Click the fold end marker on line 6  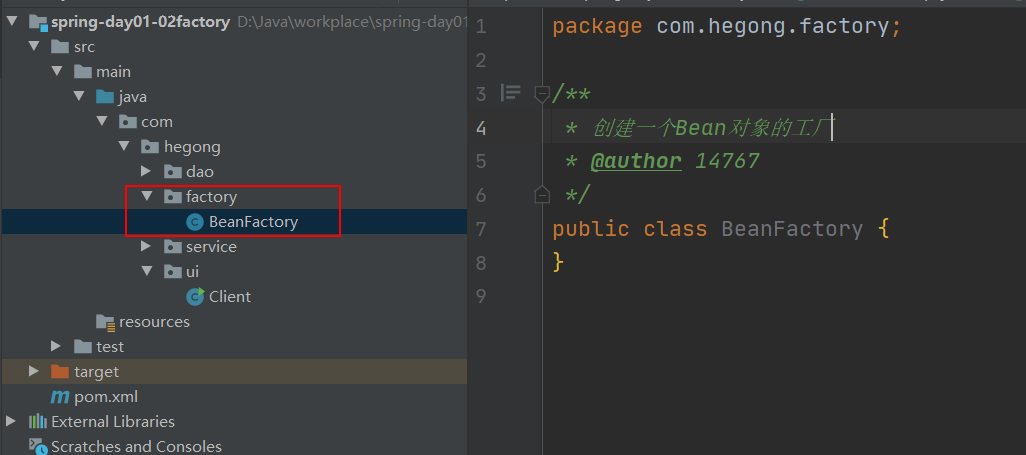pyautogui.click(x=542, y=194)
